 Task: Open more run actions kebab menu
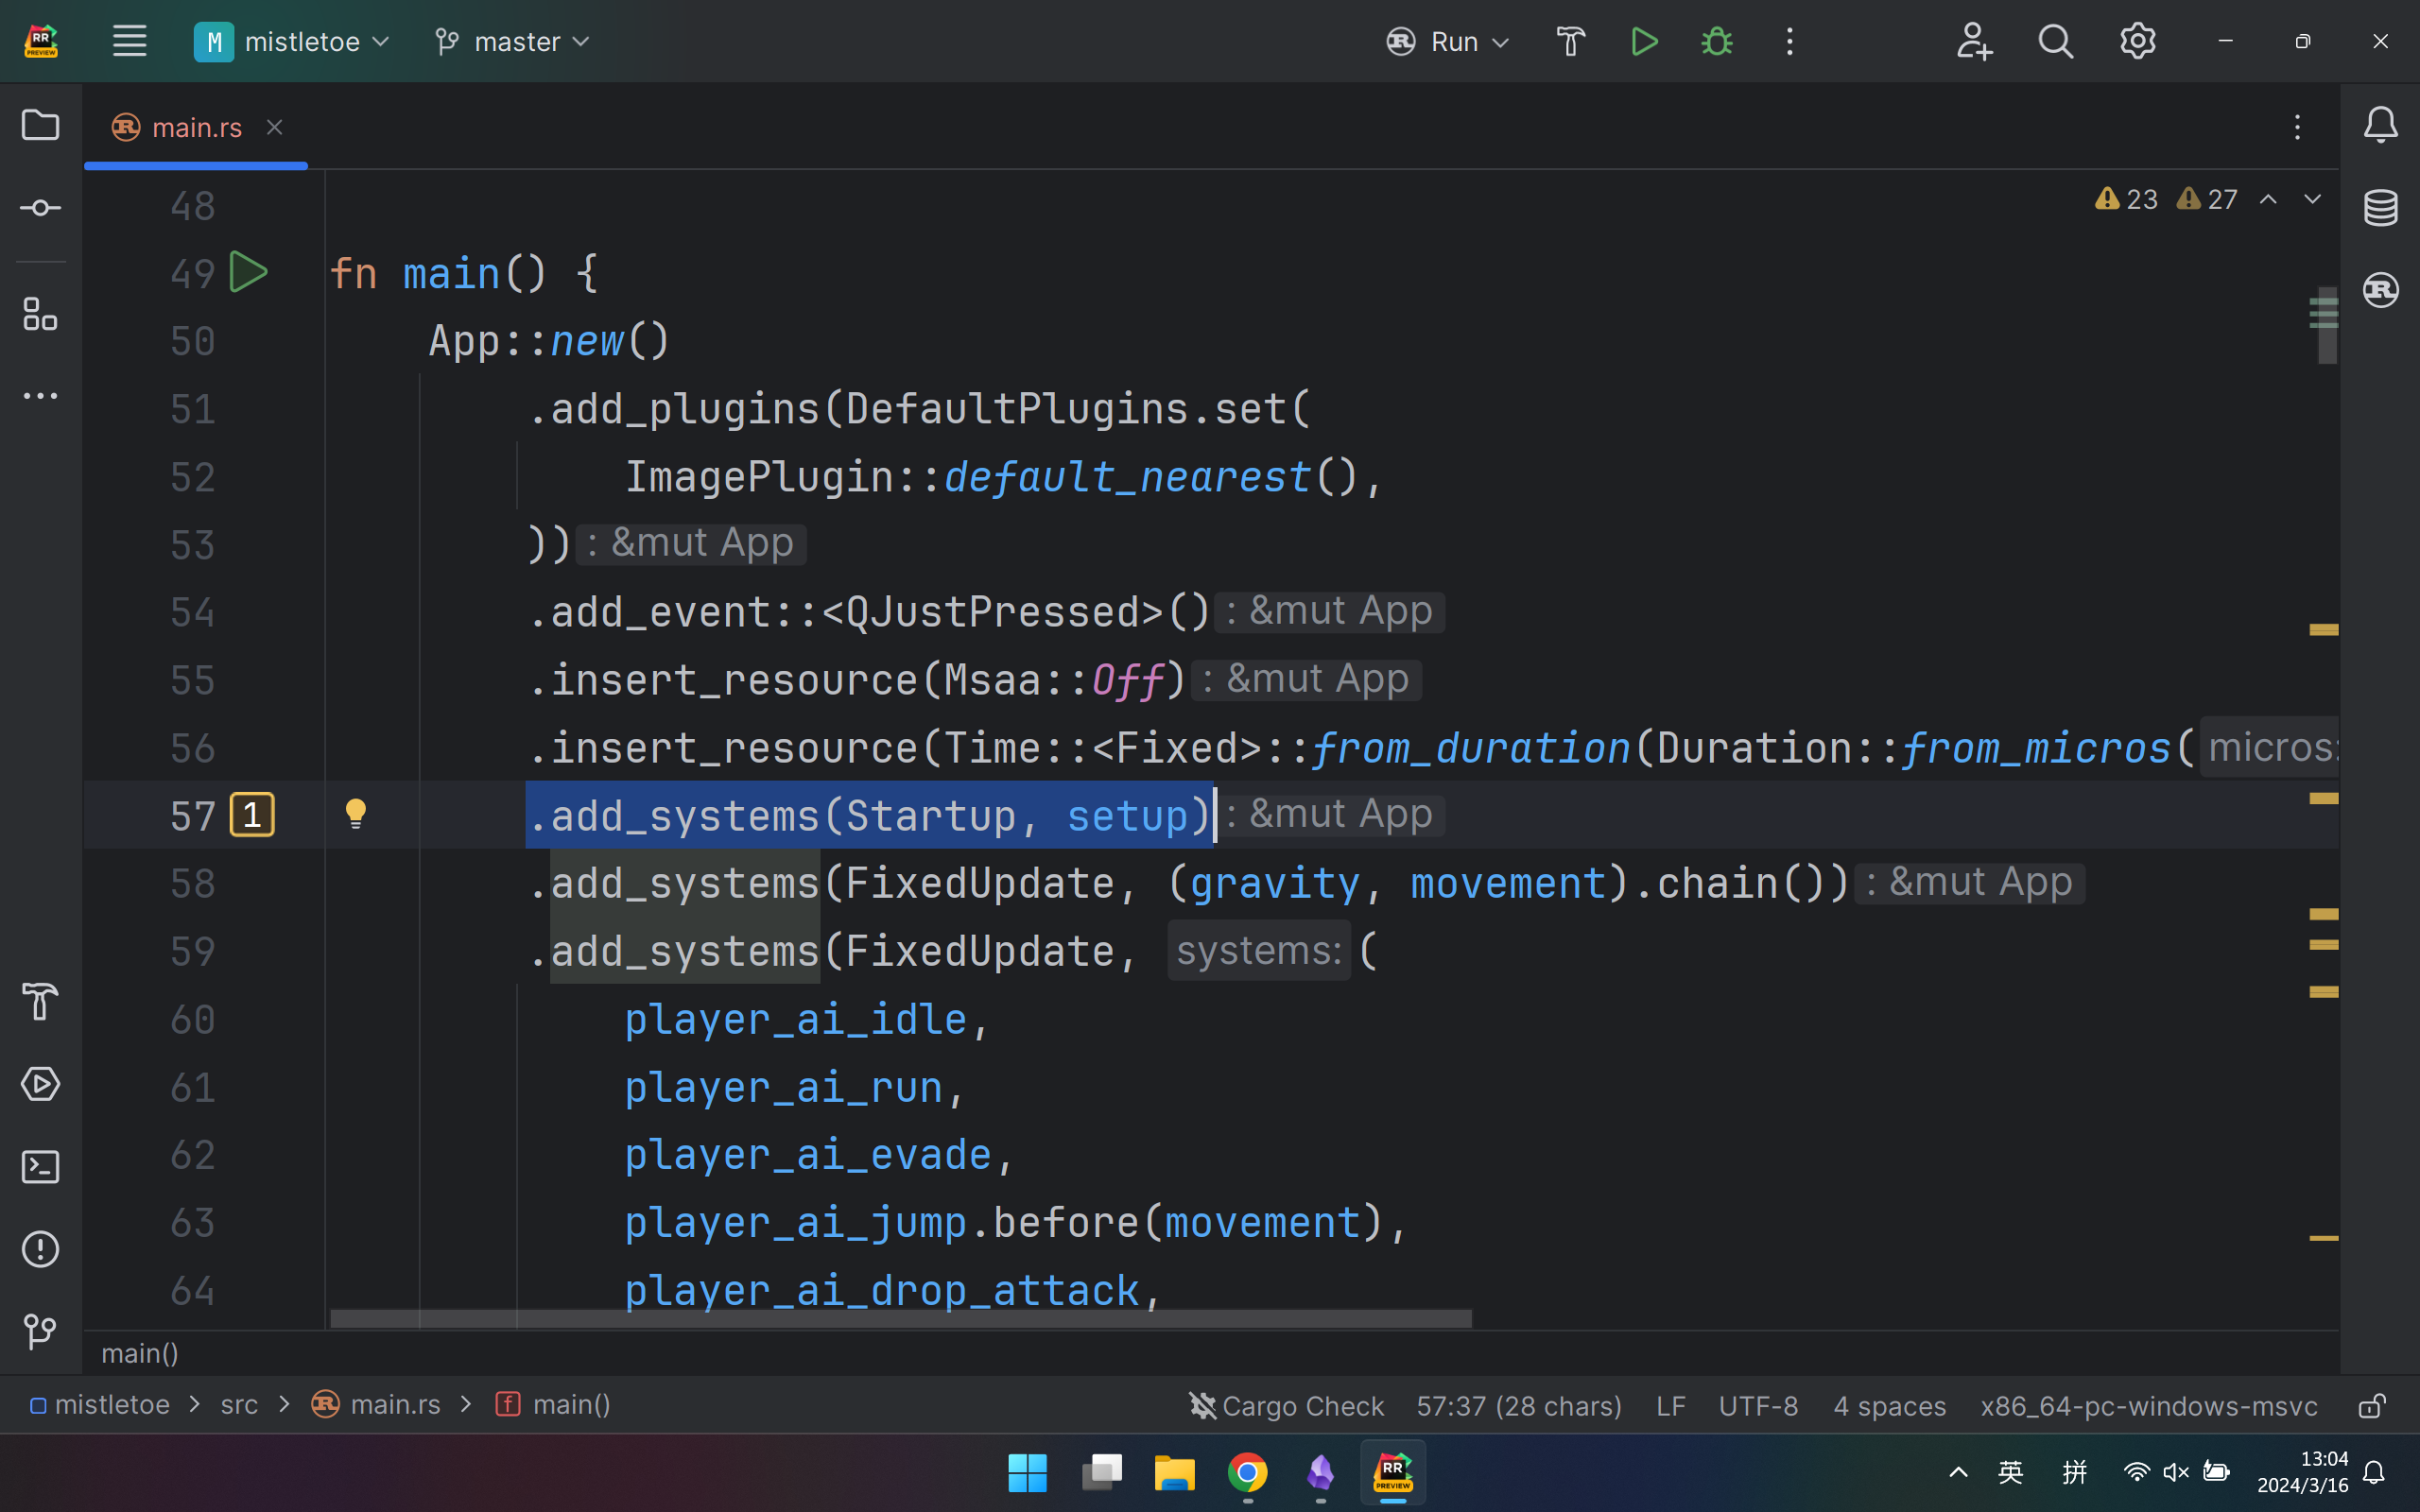pos(1790,41)
